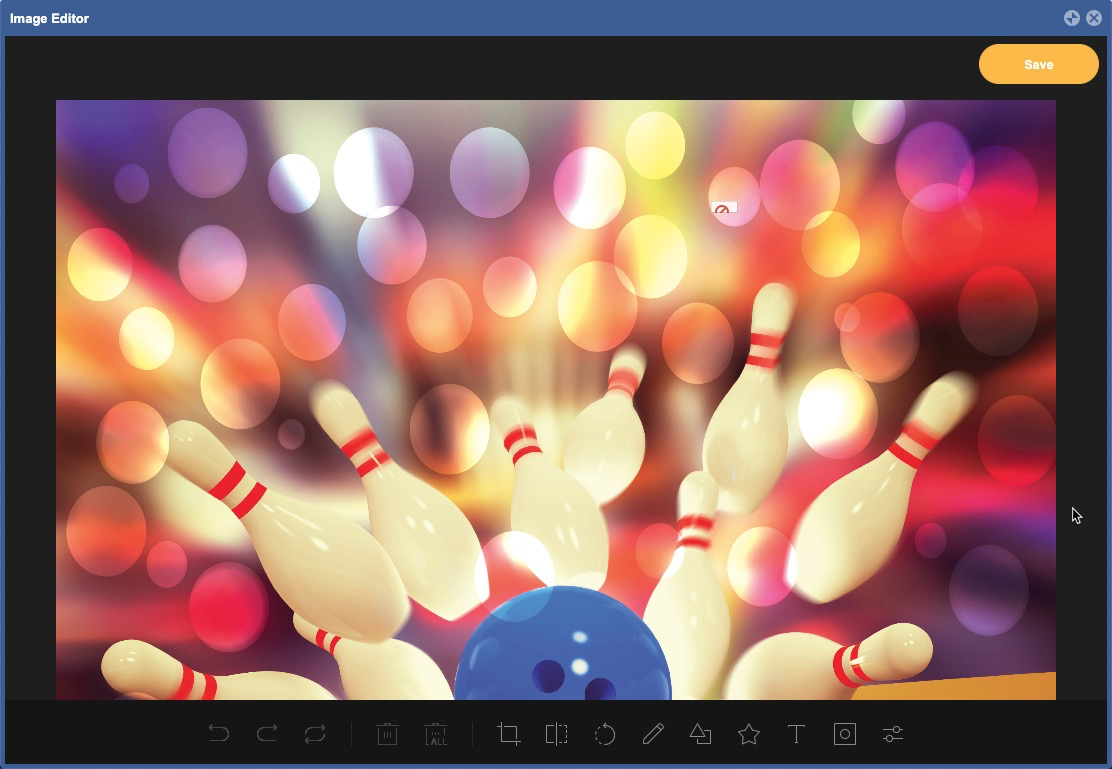Select the small red icon on canvas
This screenshot has width=1112, height=769.
click(x=722, y=209)
